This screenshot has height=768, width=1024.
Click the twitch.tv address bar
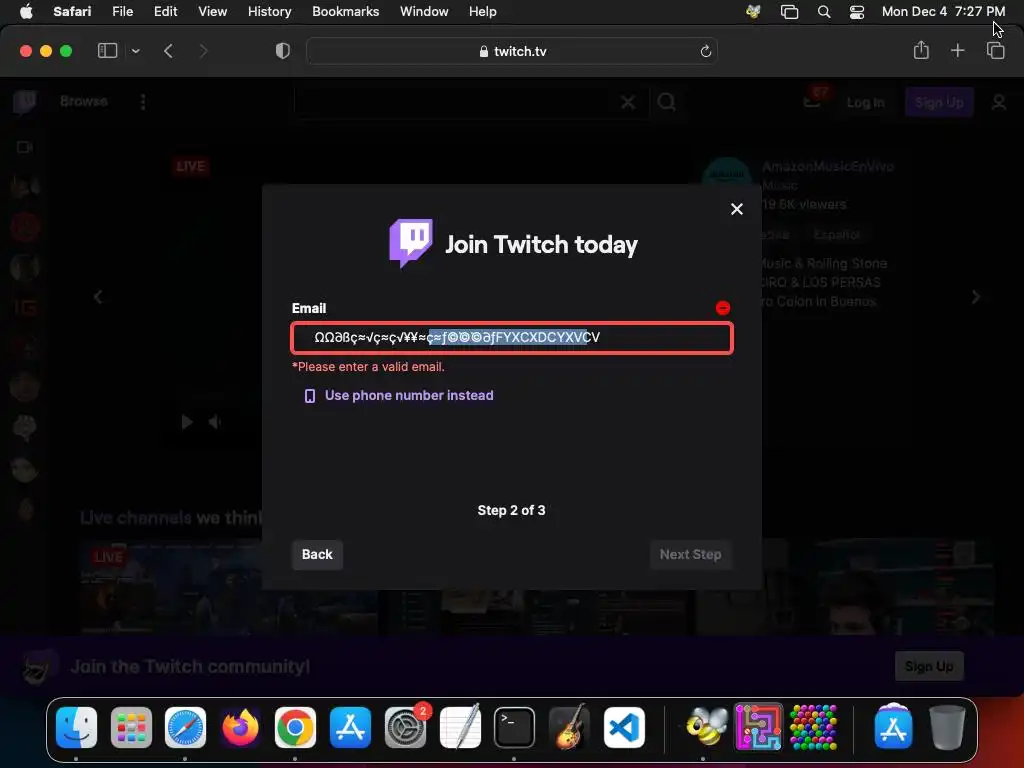pos(512,51)
